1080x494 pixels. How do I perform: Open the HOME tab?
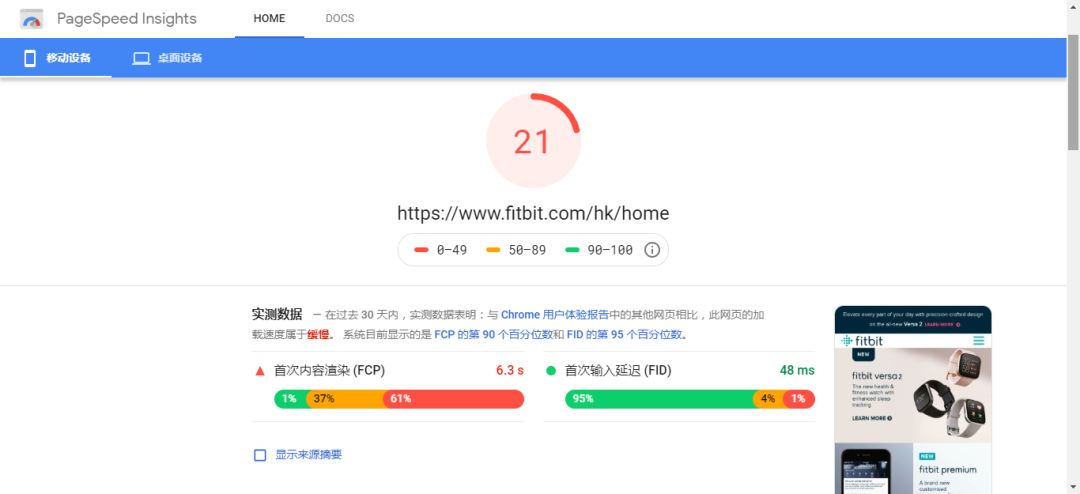[269, 19]
